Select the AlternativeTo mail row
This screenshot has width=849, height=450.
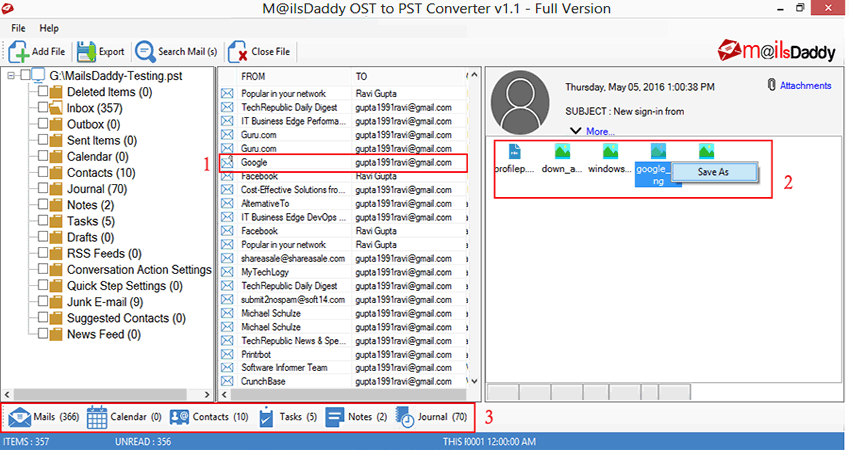[343, 204]
